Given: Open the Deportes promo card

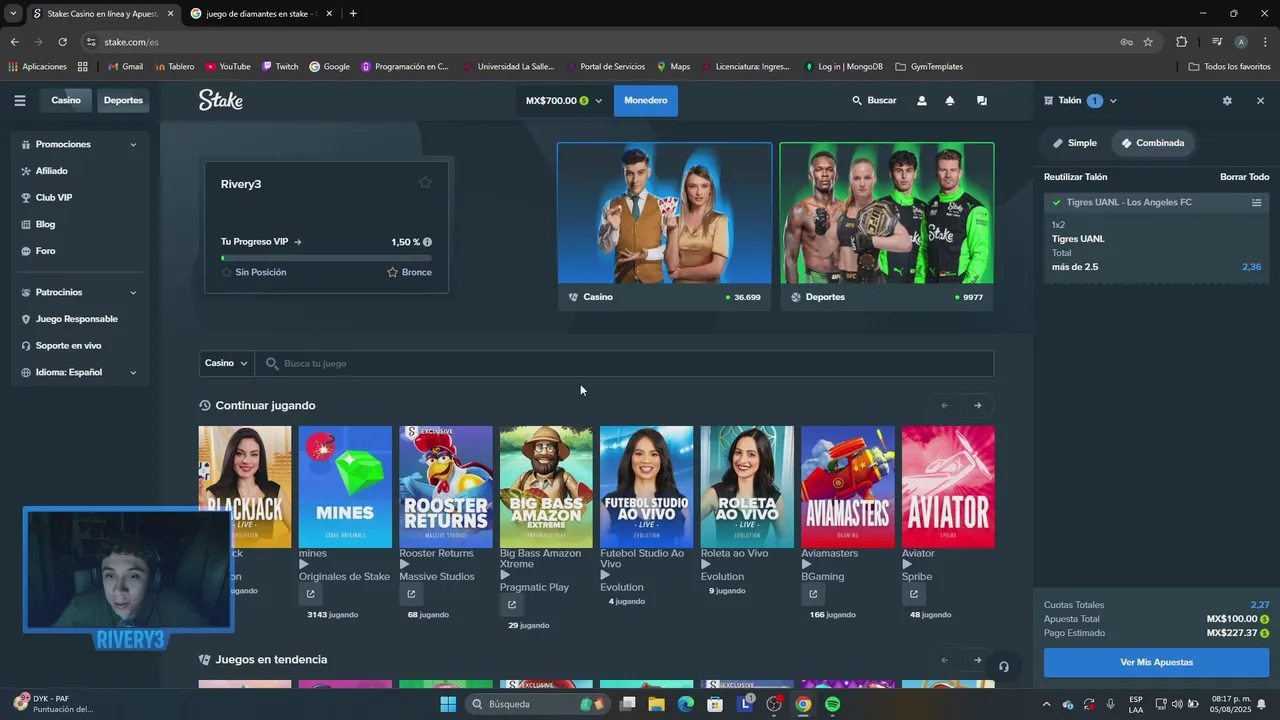Looking at the screenshot, I should 887,226.
